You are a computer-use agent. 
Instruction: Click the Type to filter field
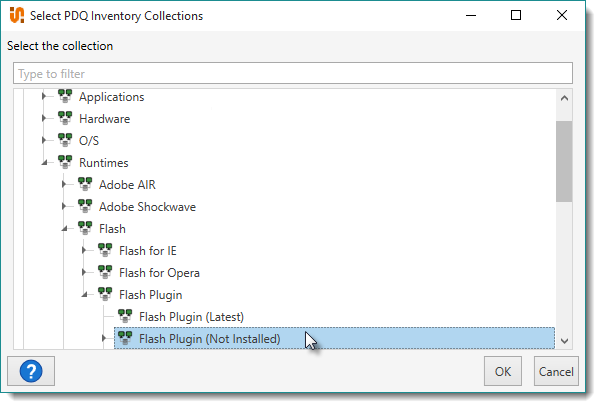pyautogui.click(x=292, y=74)
